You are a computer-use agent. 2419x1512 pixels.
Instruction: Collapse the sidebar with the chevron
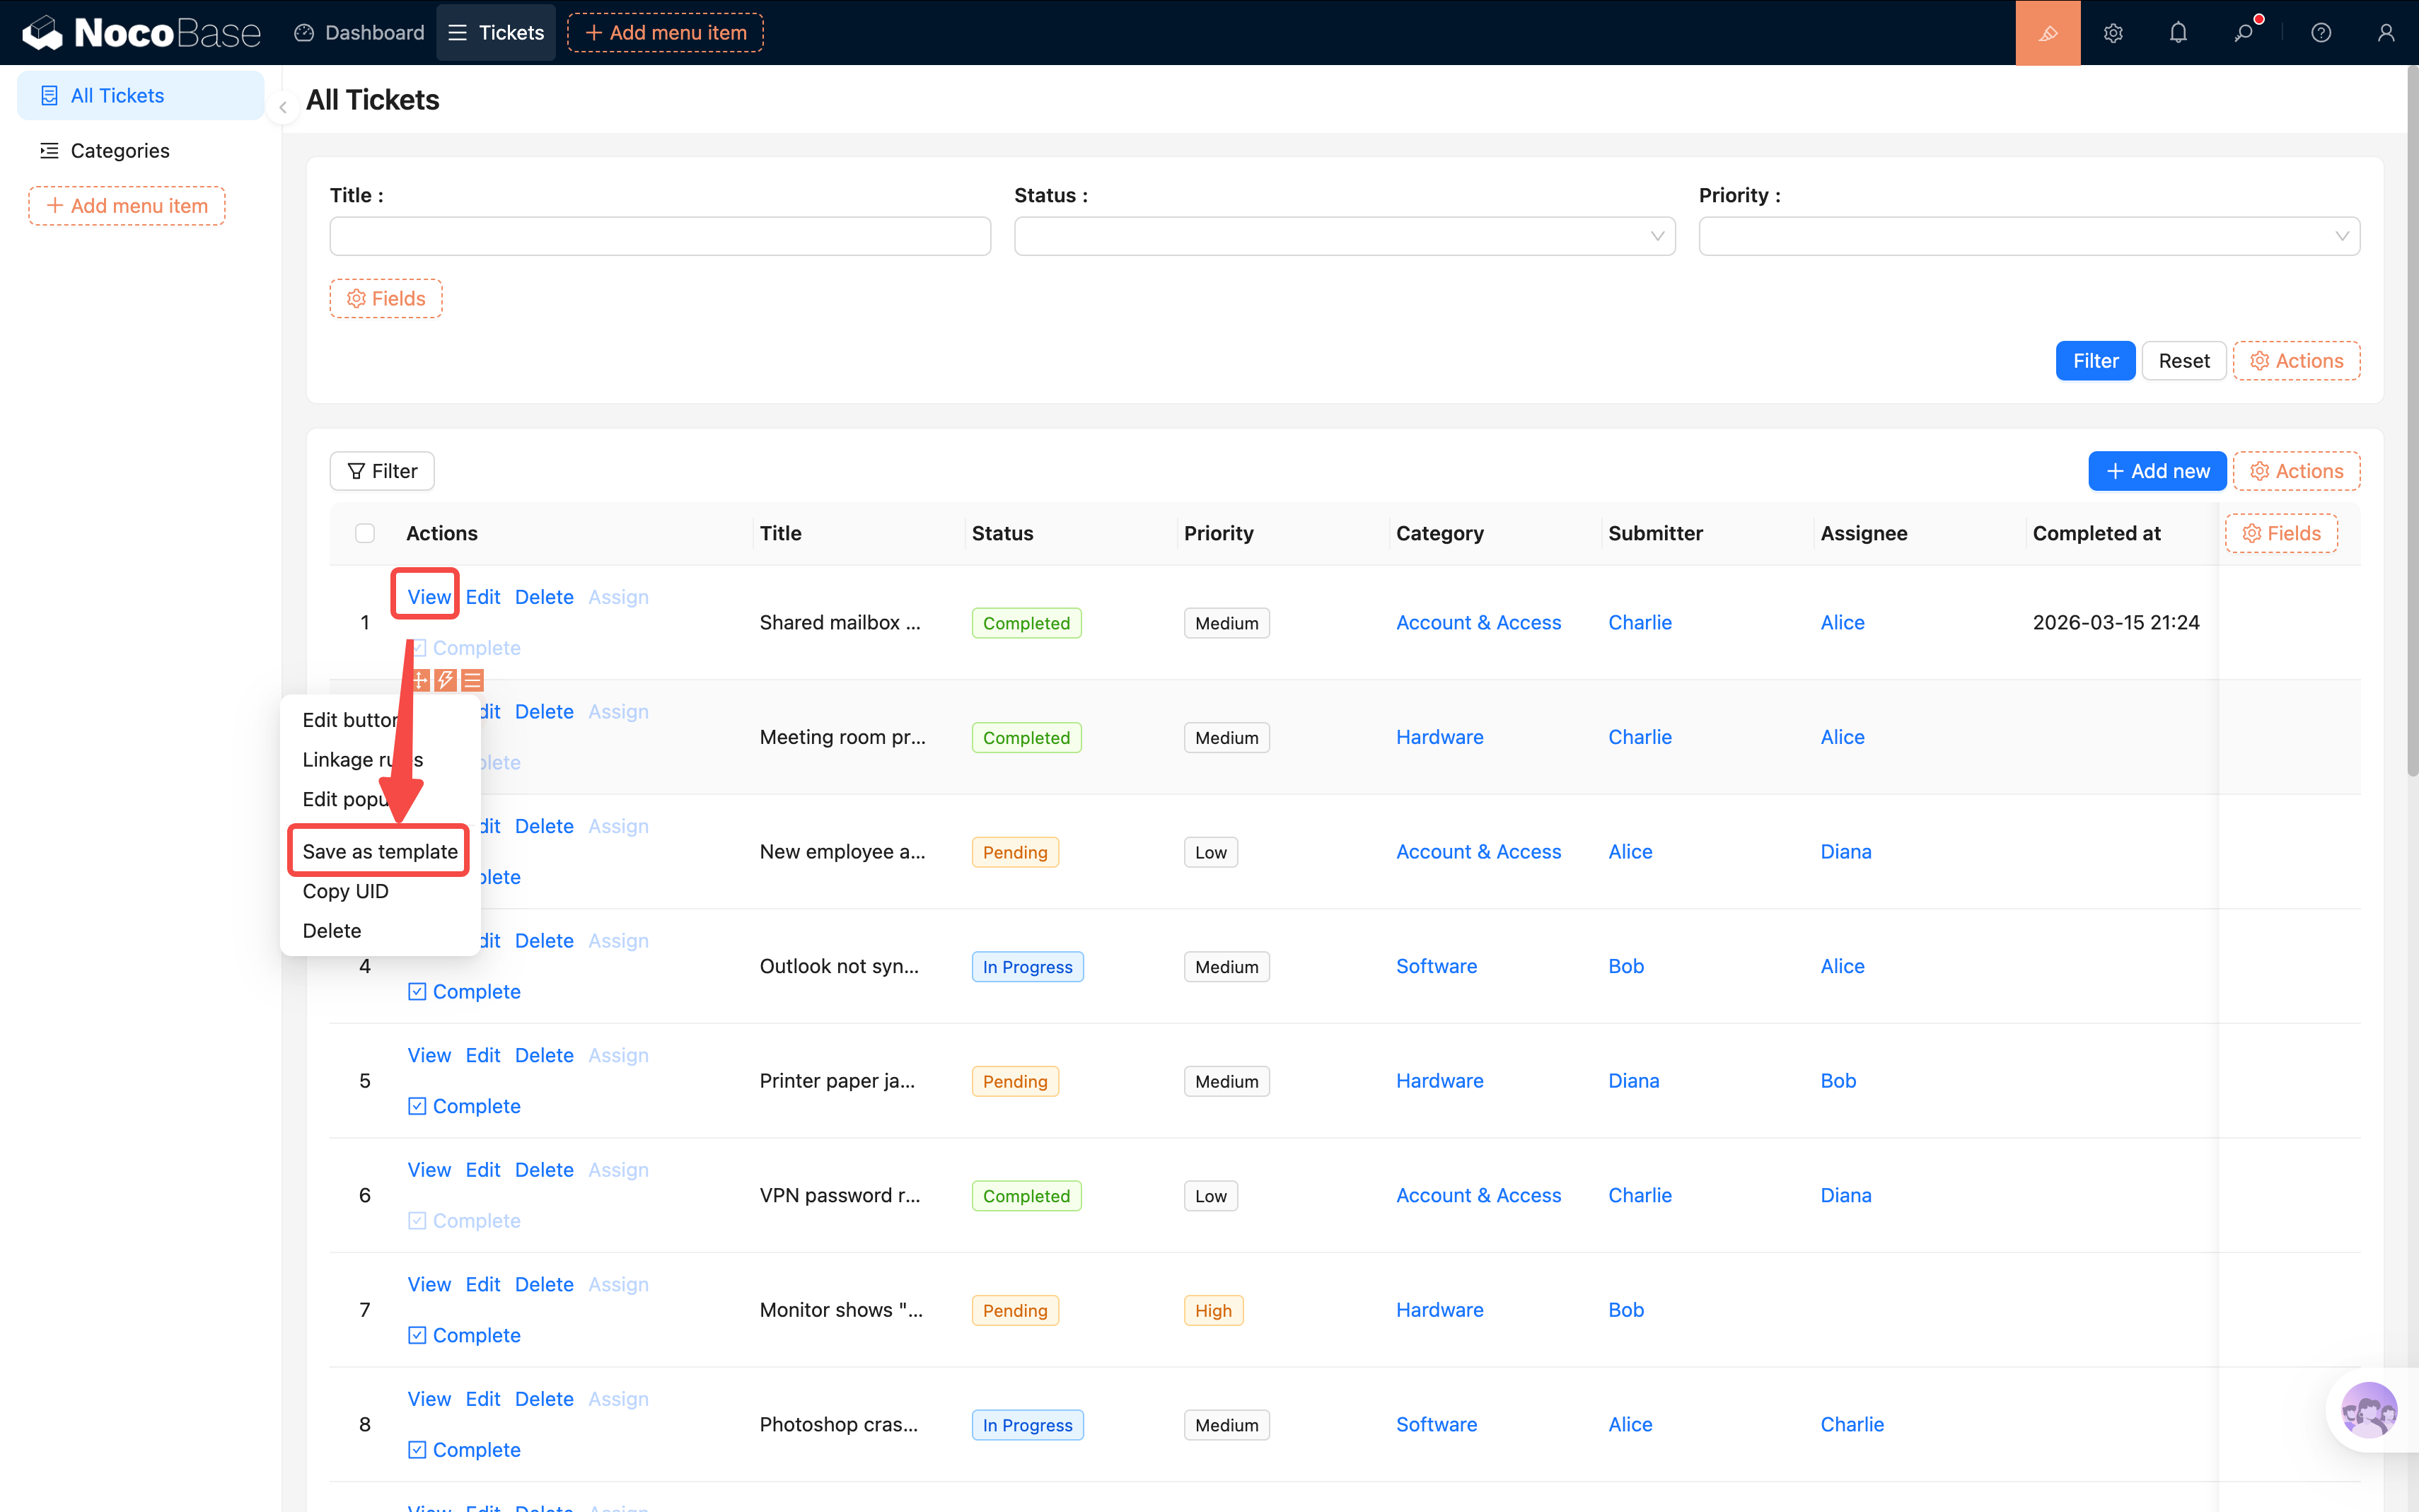pyautogui.click(x=283, y=107)
